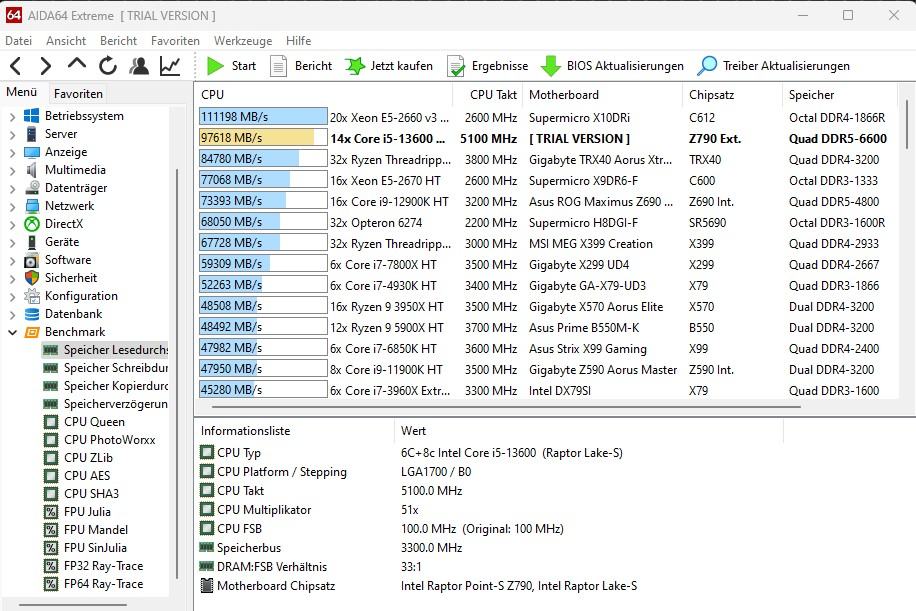
Task: Switch to the Menü sidebar tab
Action: 22,92
